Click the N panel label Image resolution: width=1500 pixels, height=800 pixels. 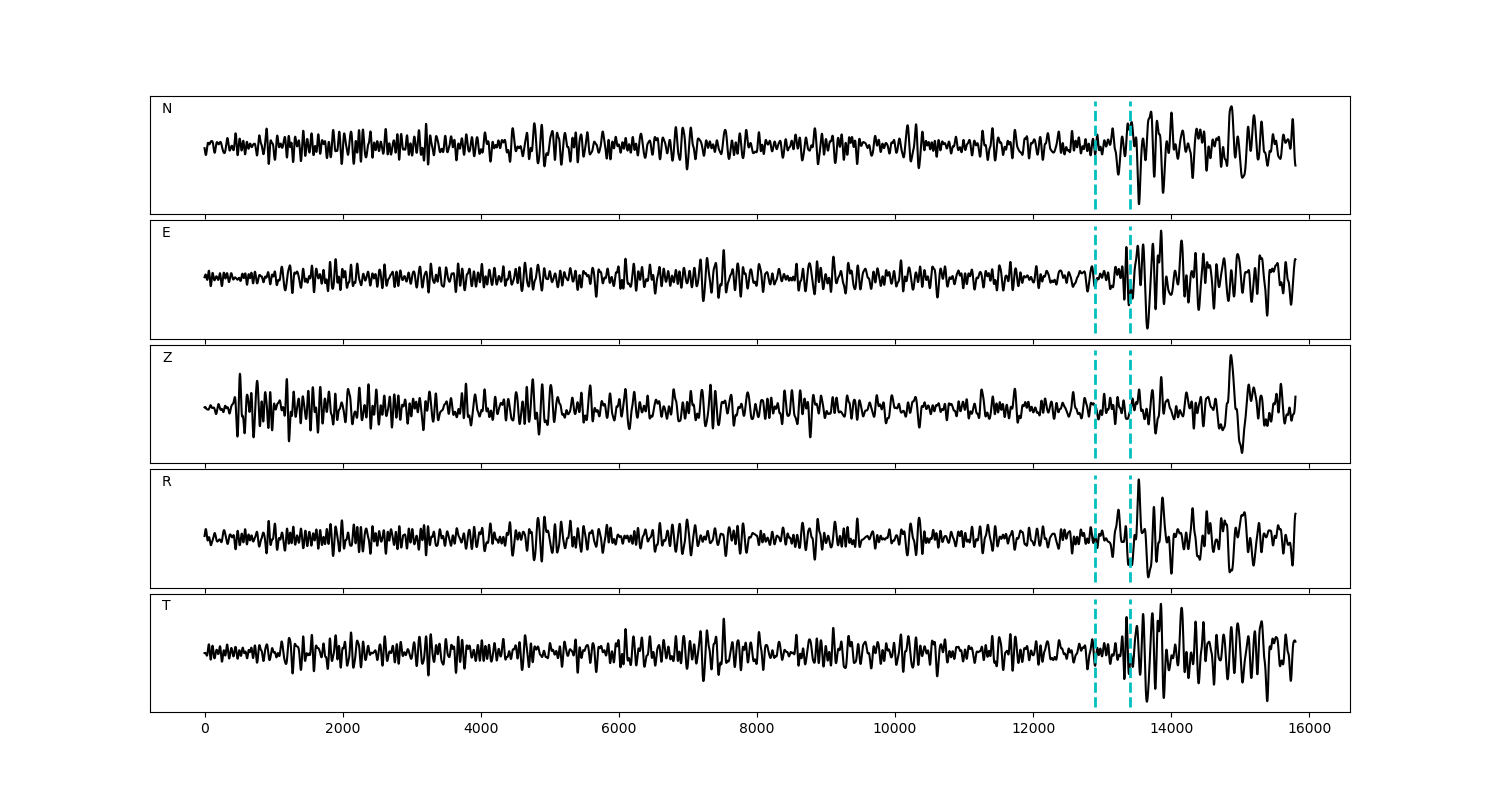coord(167,109)
